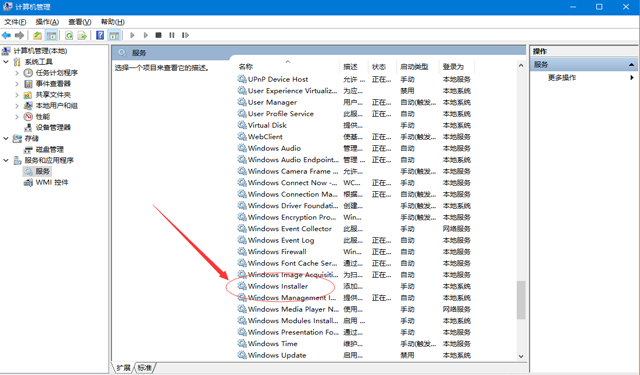Viewport: 640px width, 375px height.
Task: Expand the 任务计划程序 node chevron
Action: coord(17,73)
